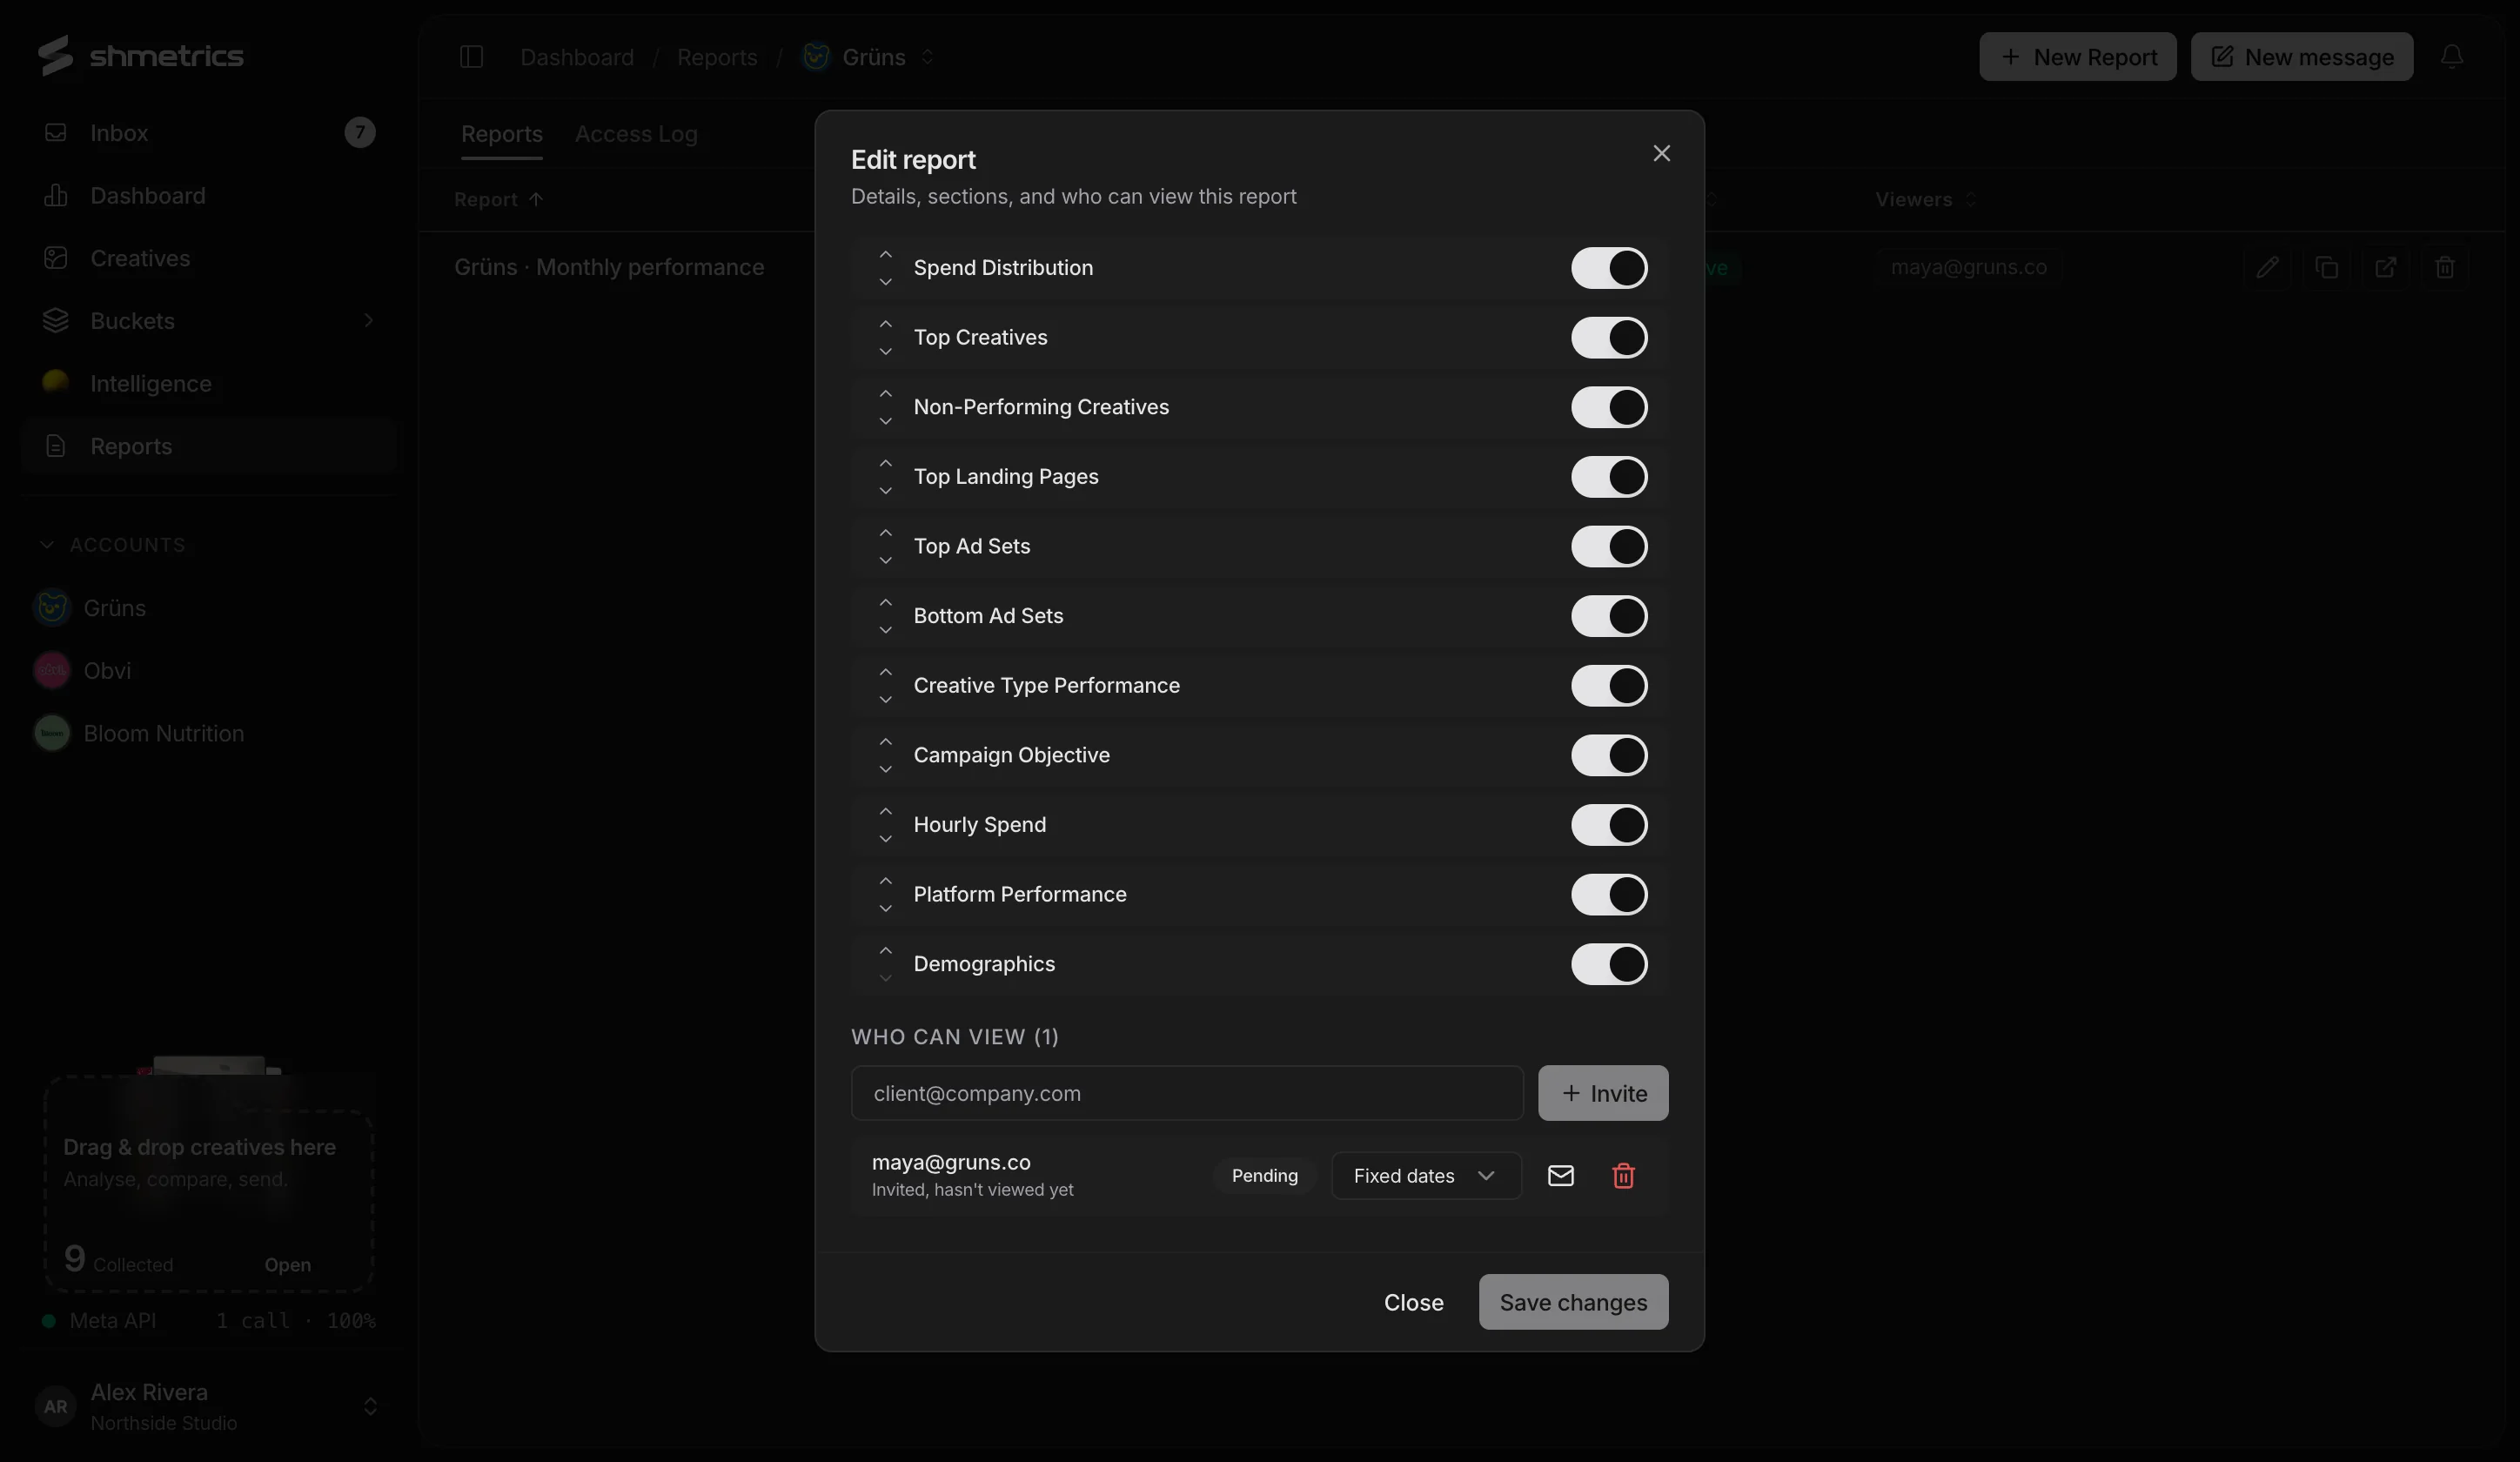Toggle Top Landing Pages switch
Screen dimensions: 2520x1462
click(1608, 477)
